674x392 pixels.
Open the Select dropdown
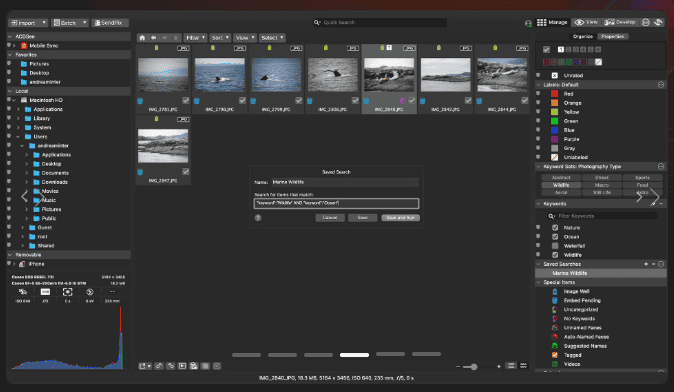tap(273, 38)
